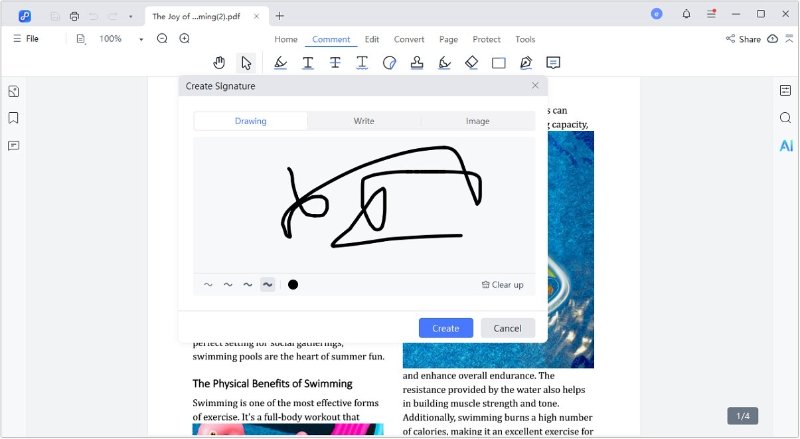
Task: Open the Search panel magnifier
Action: point(786,118)
